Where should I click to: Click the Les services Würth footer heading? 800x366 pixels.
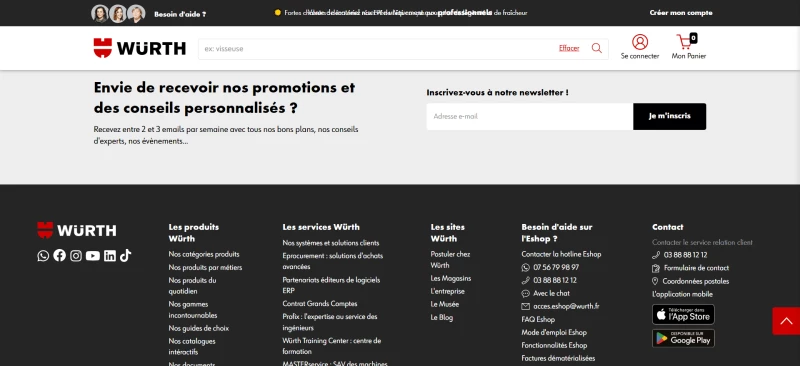coord(321,227)
